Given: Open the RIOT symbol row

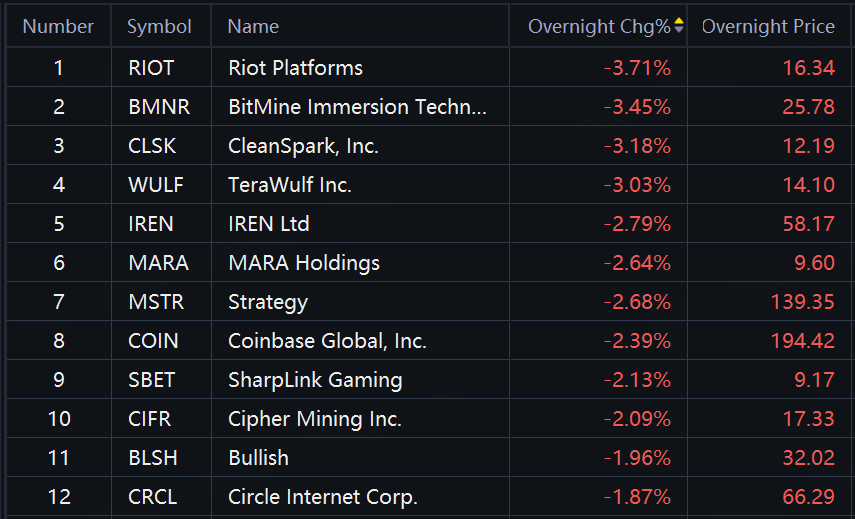Looking at the screenshot, I should [x=151, y=68].
